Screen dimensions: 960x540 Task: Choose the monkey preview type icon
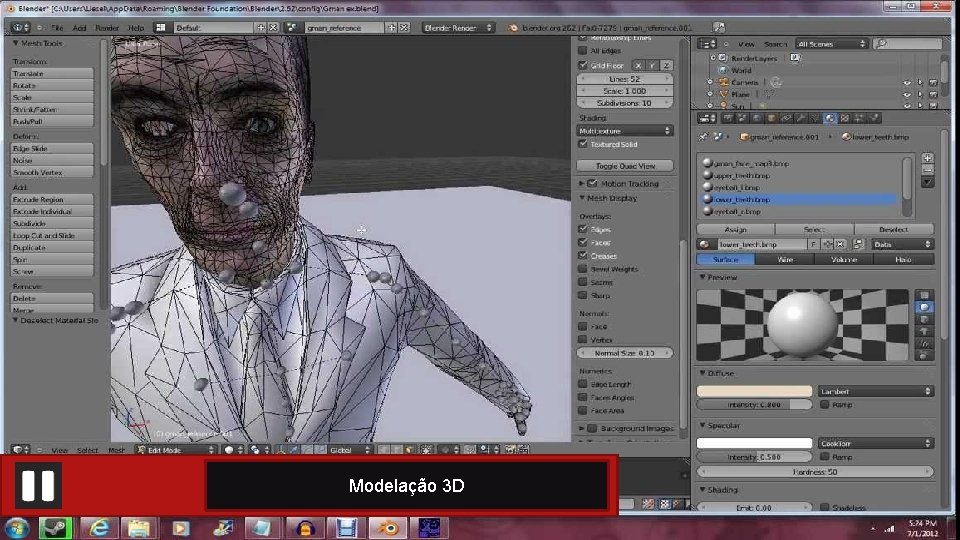924,331
